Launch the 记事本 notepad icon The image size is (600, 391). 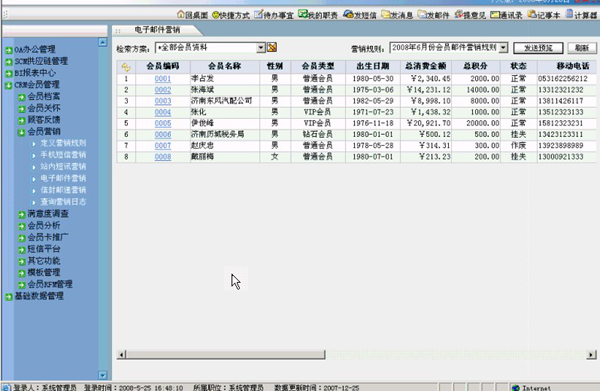pos(532,15)
